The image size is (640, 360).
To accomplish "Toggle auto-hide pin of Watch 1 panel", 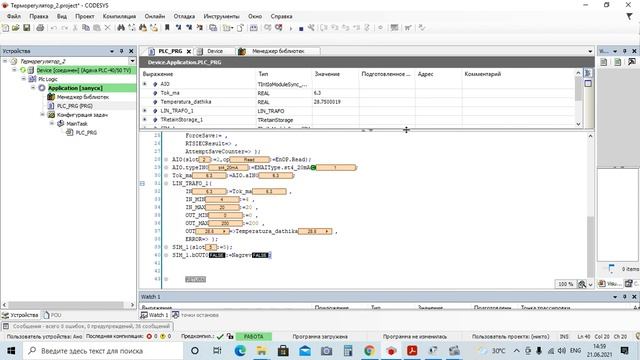I will [x=624, y=297].
